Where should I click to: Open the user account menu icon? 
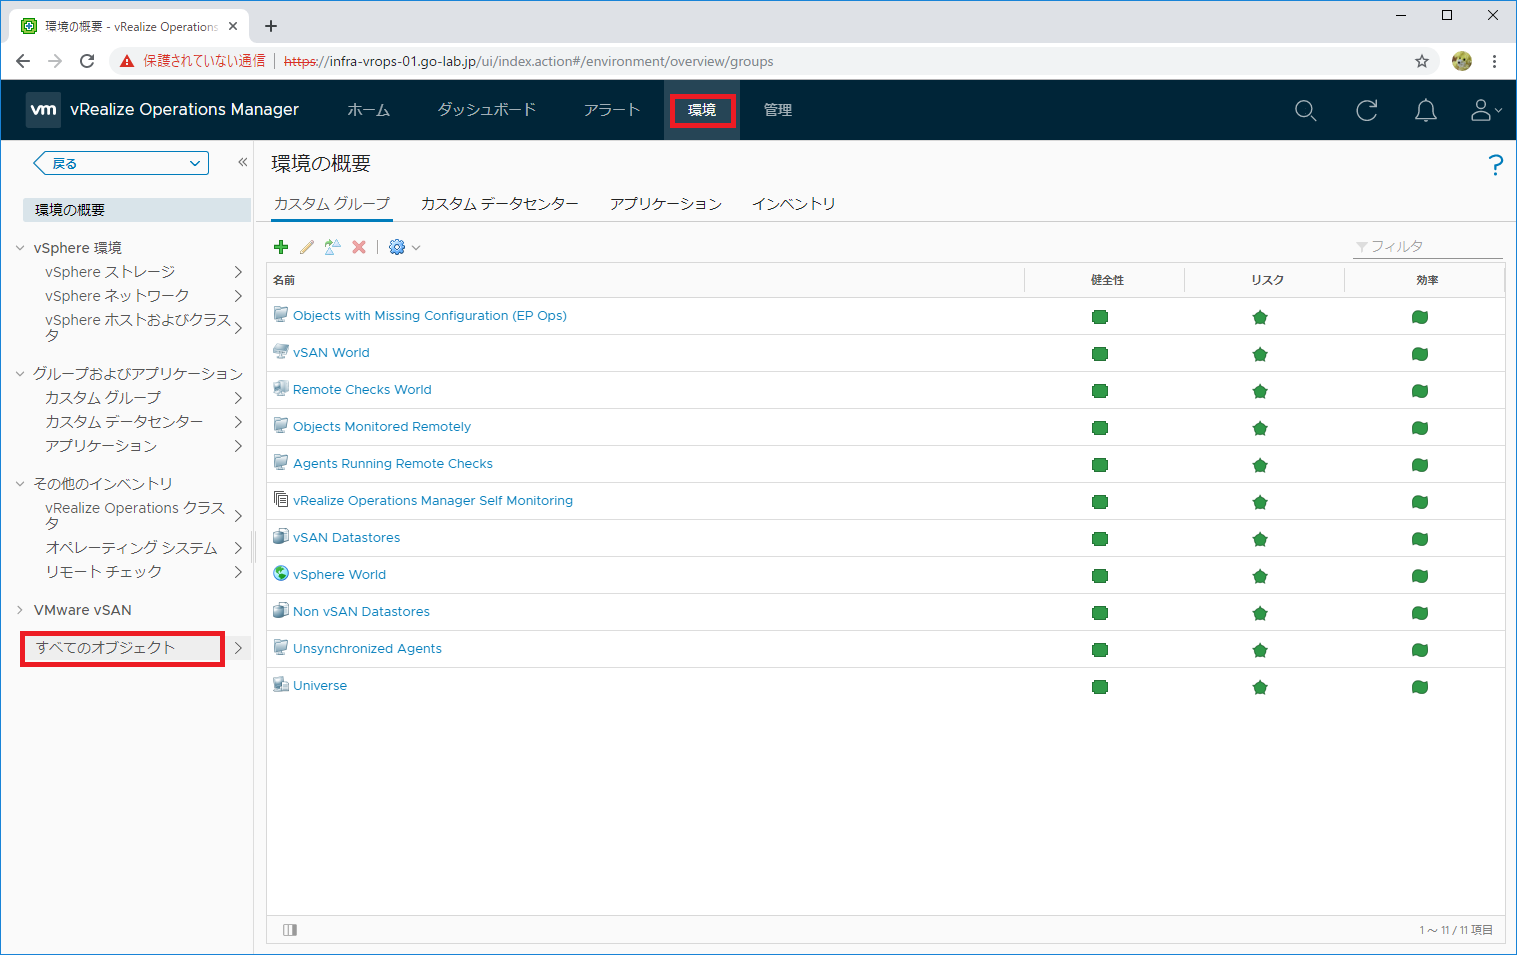click(1486, 110)
